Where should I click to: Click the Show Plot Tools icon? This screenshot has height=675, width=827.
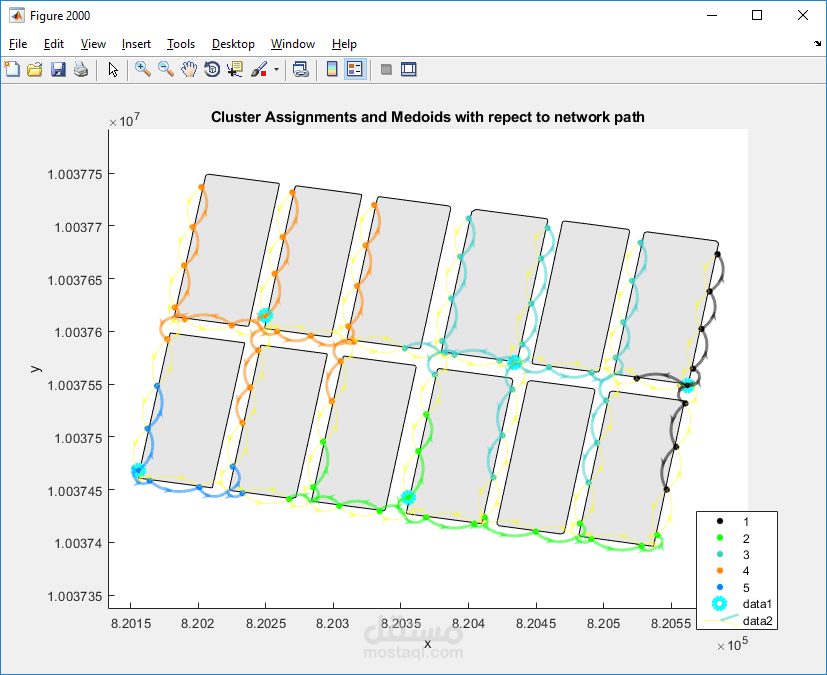pyautogui.click(x=409, y=69)
